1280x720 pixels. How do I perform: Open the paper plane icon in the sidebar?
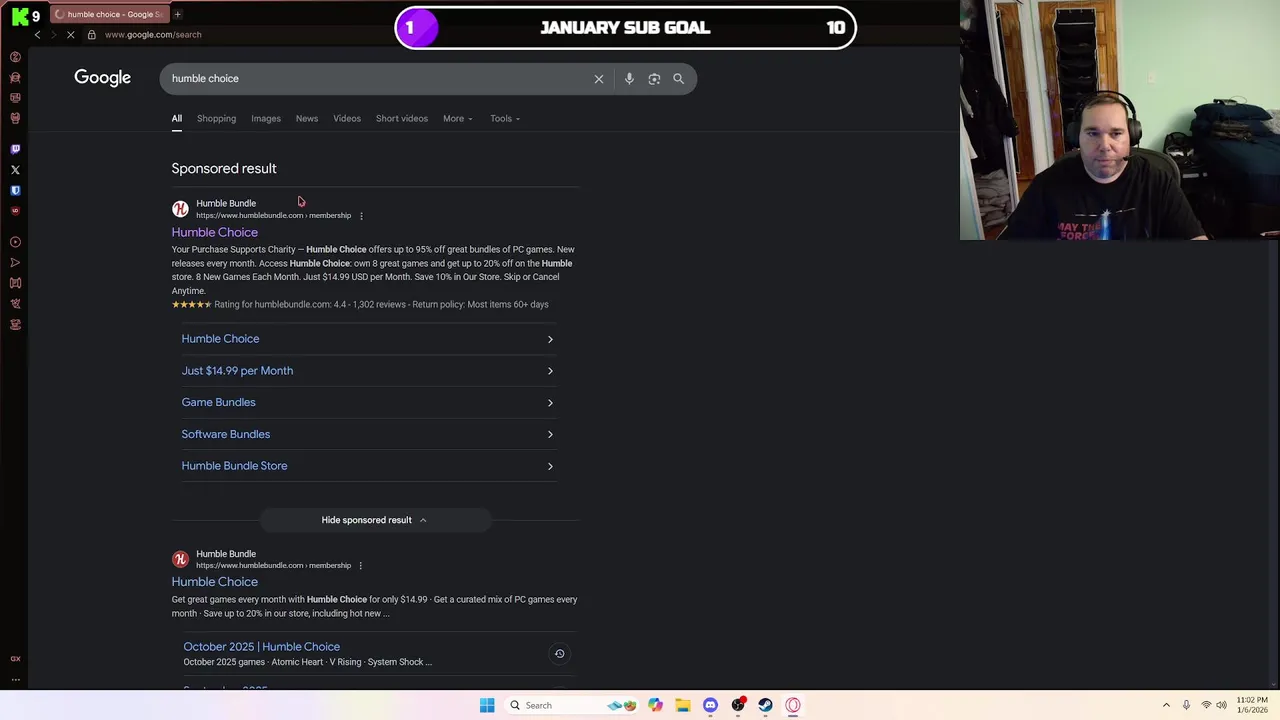[15, 263]
